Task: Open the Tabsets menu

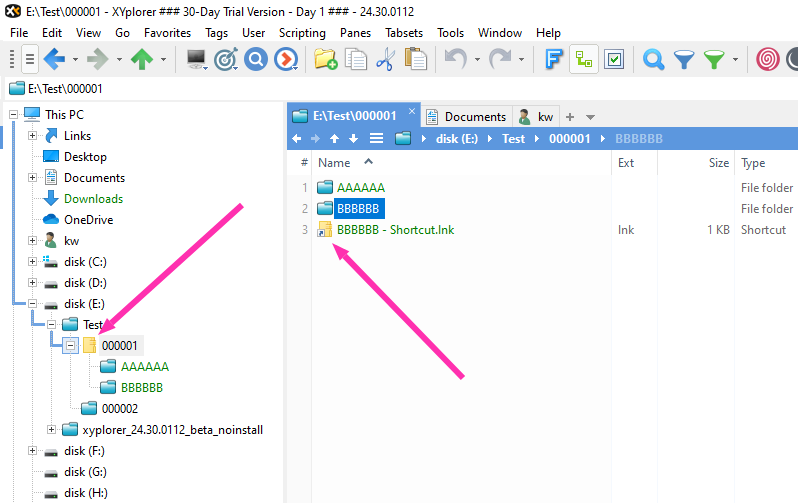Action: [x=404, y=33]
